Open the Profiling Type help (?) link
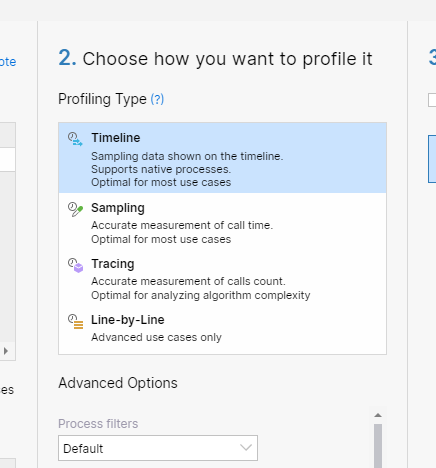Image resolution: width=436 pixels, height=468 pixels. click(157, 99)
